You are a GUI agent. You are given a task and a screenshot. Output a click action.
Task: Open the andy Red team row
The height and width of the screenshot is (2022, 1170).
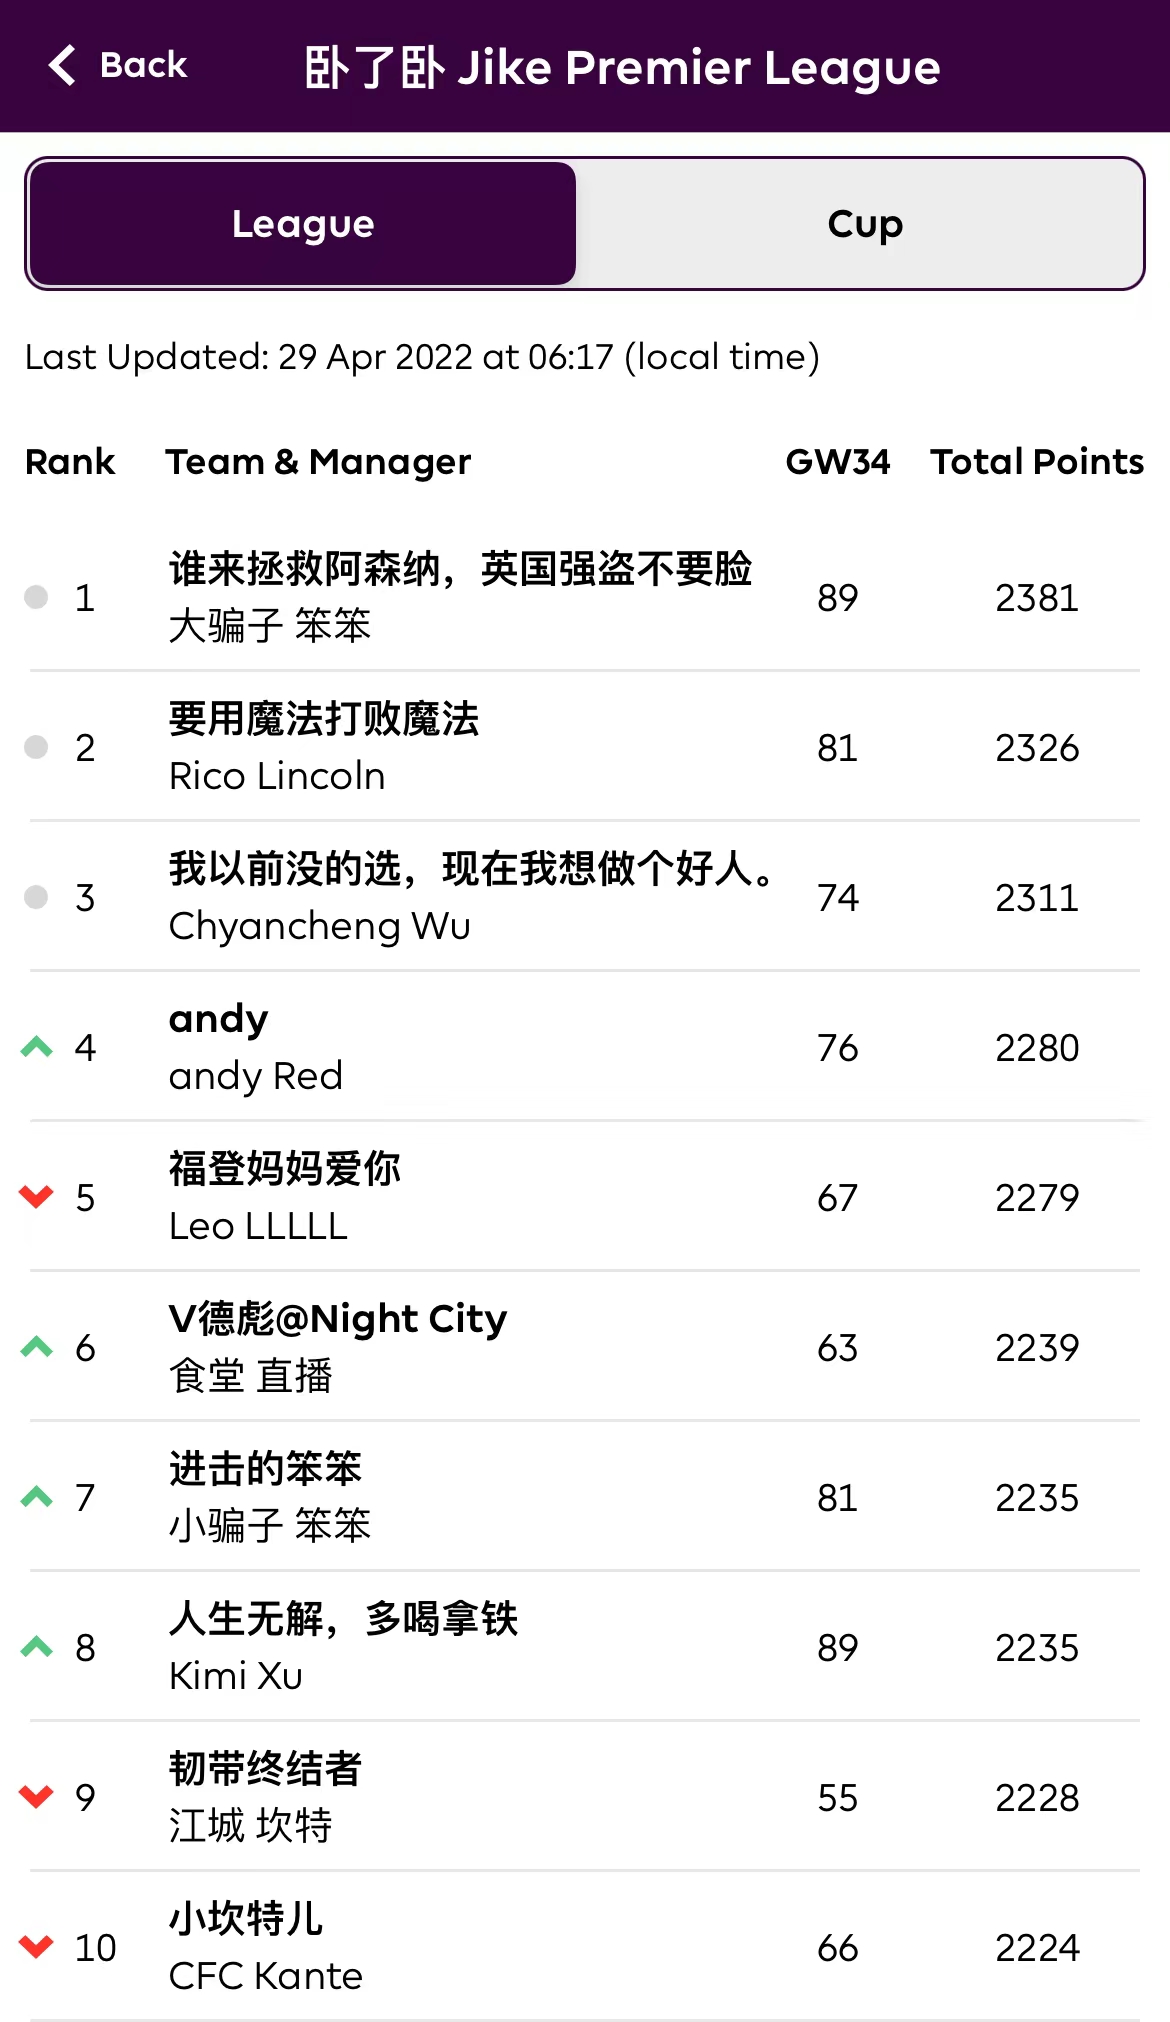[256, 1076]
